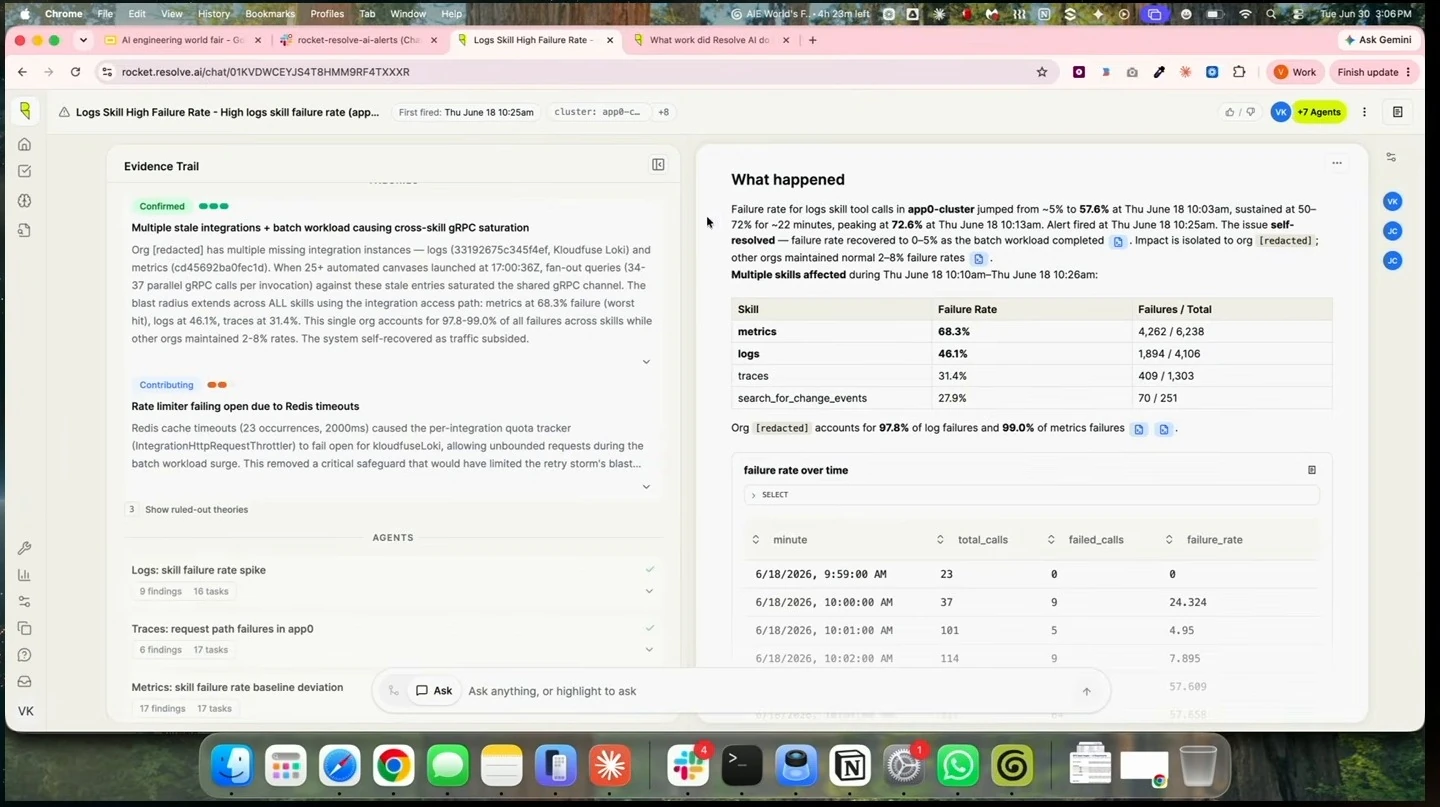1440x807 pixels.
Task: Click the filter sliders icon right of report
Action: coord(1391,157)
